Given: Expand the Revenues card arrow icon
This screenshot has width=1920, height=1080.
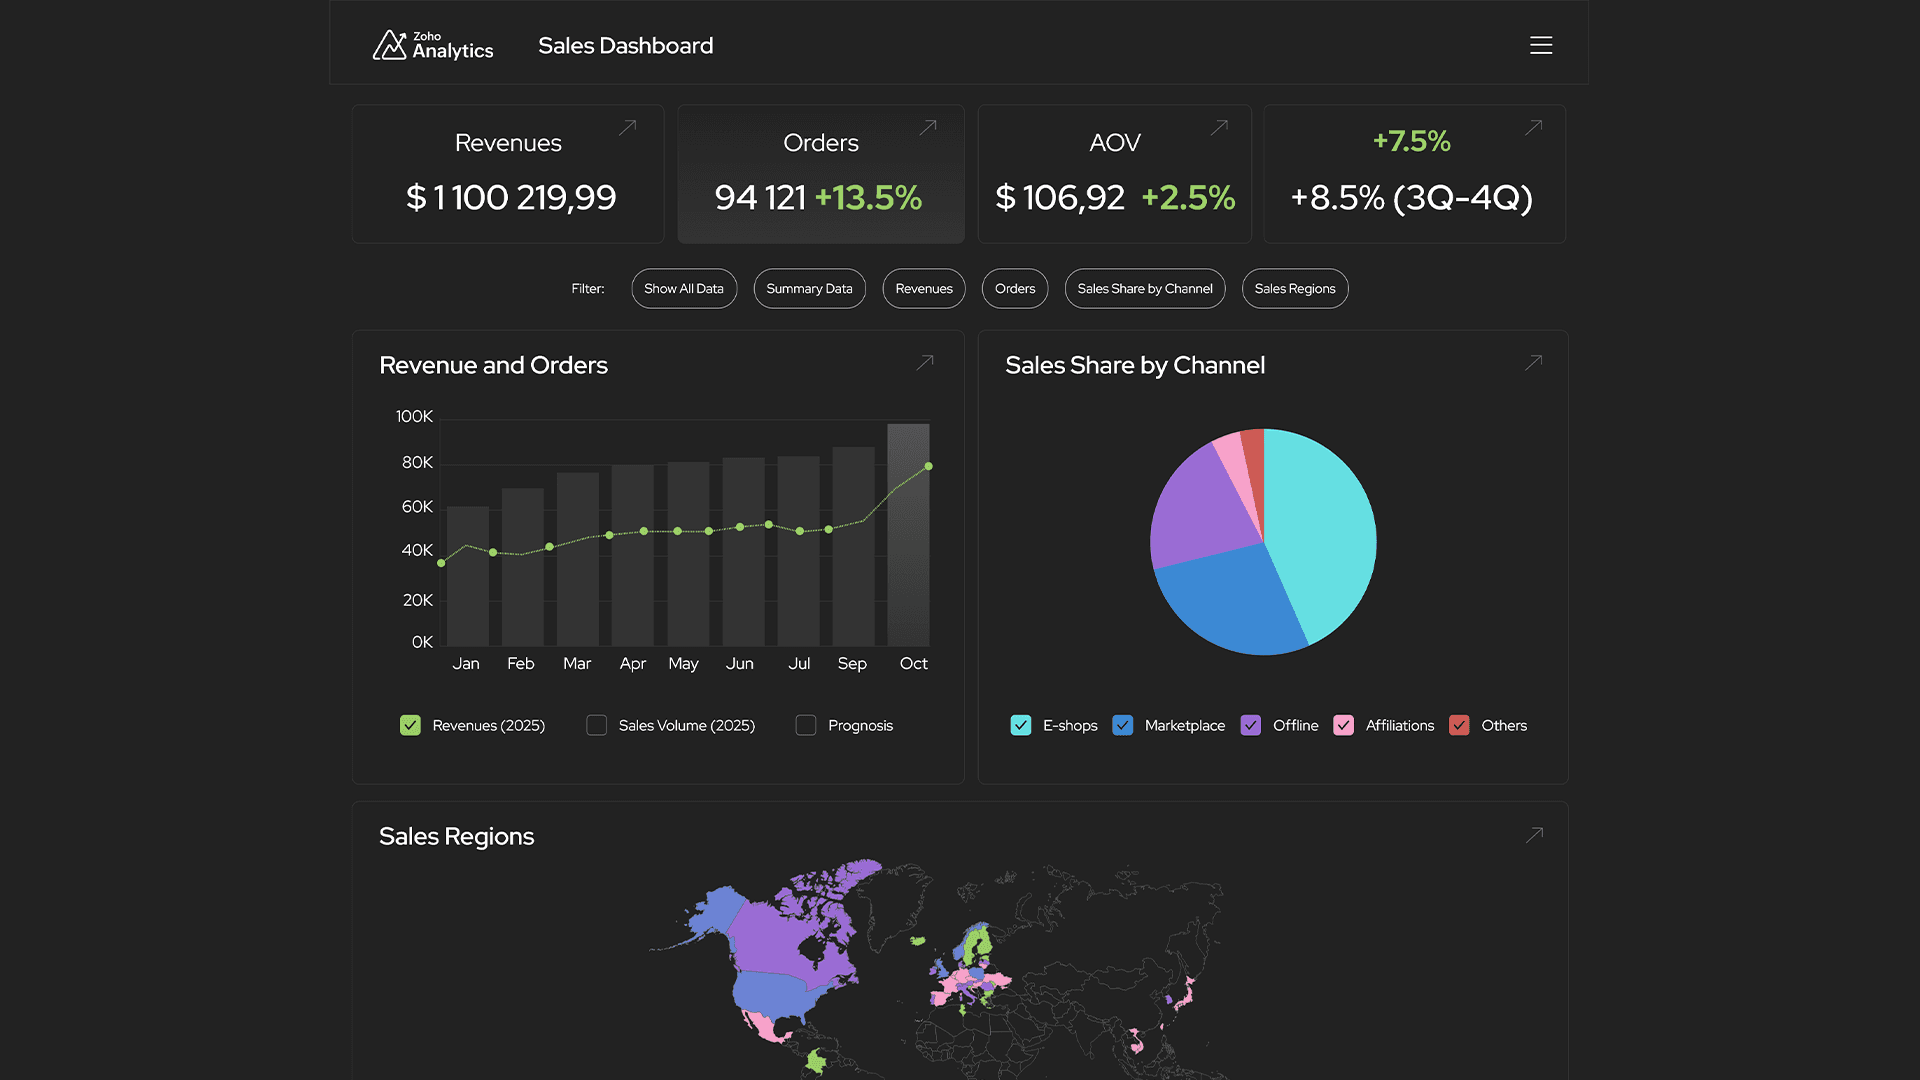Looking at the screenshot, I should click(627, 128).
